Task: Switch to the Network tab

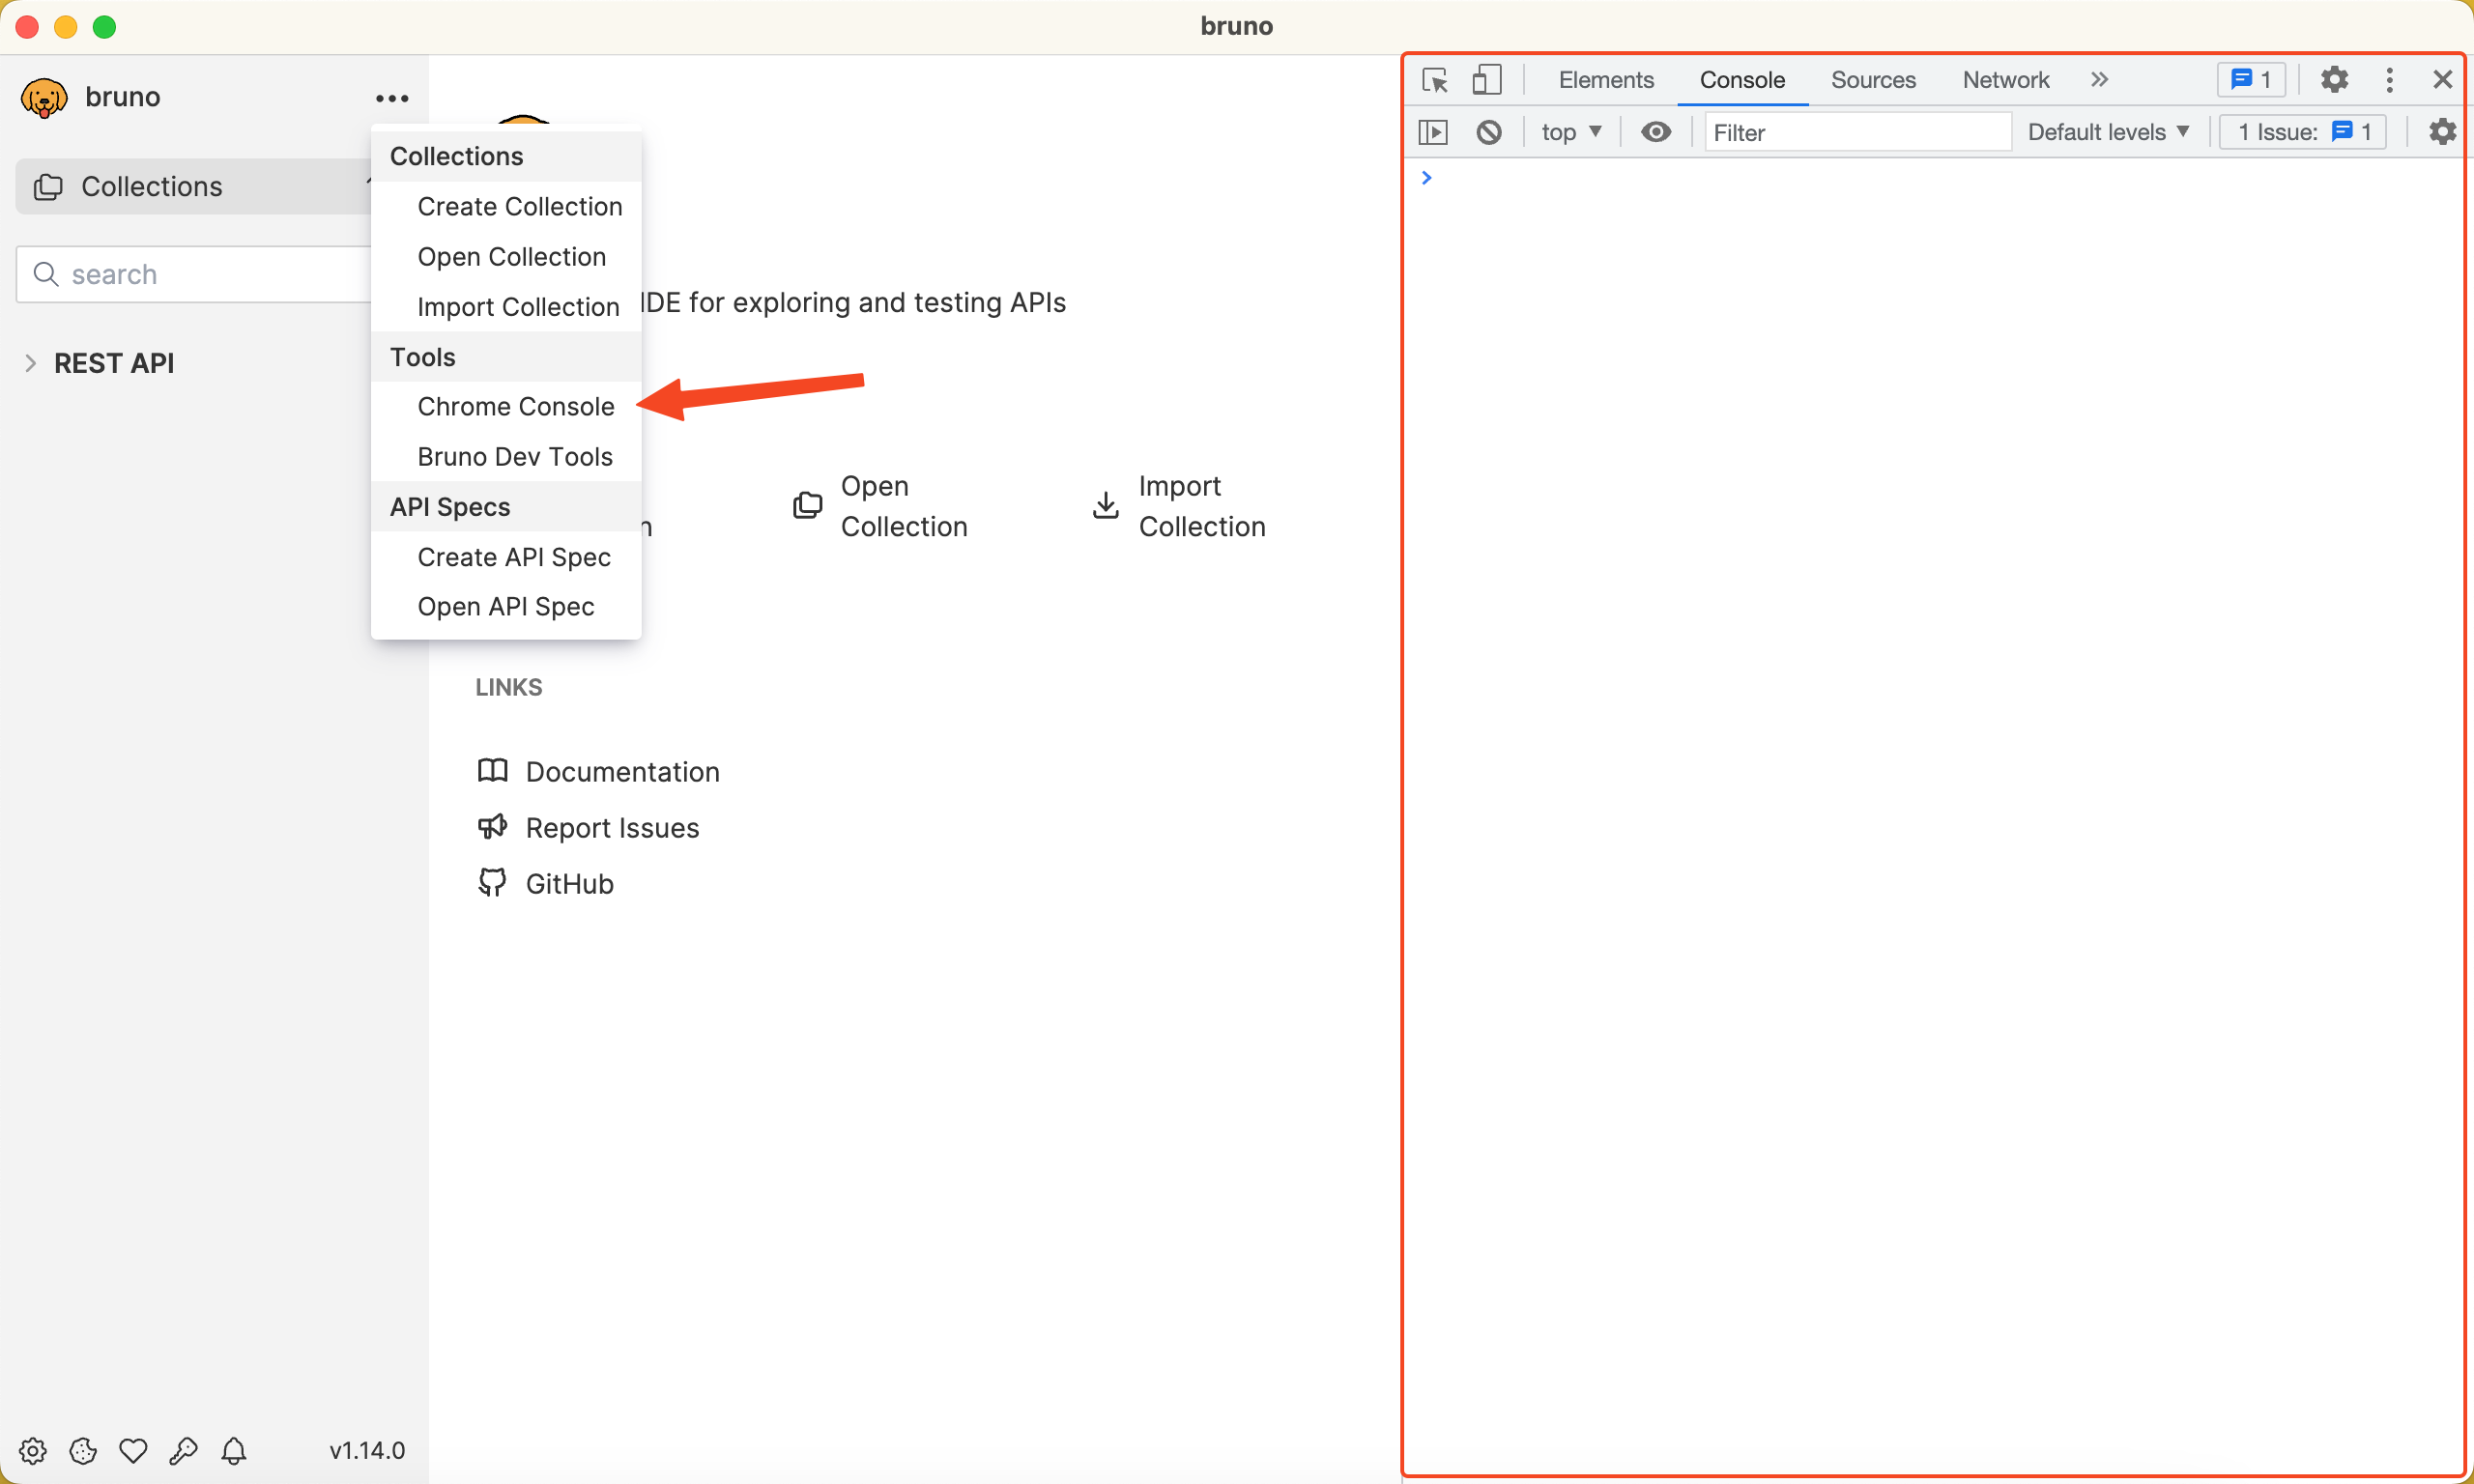Action: click(x=2005, y=80)
